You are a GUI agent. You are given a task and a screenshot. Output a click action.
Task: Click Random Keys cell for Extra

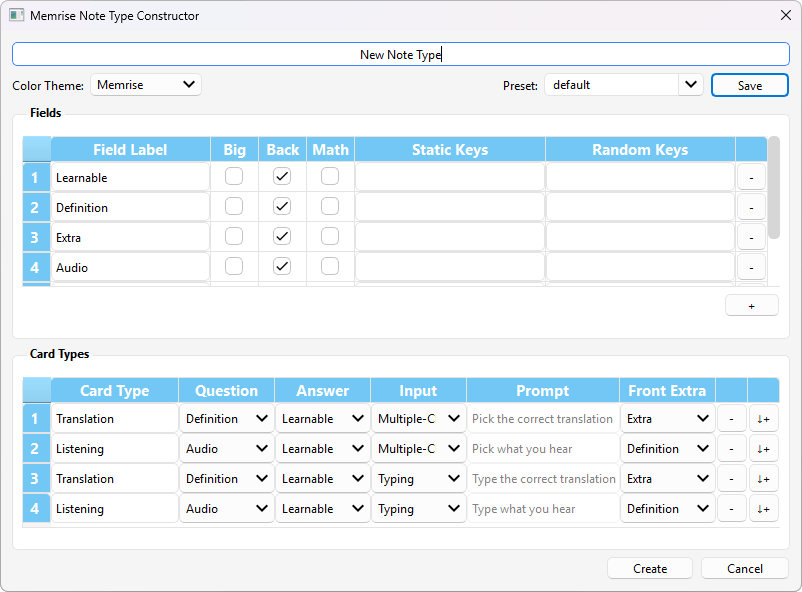[640, 237]
